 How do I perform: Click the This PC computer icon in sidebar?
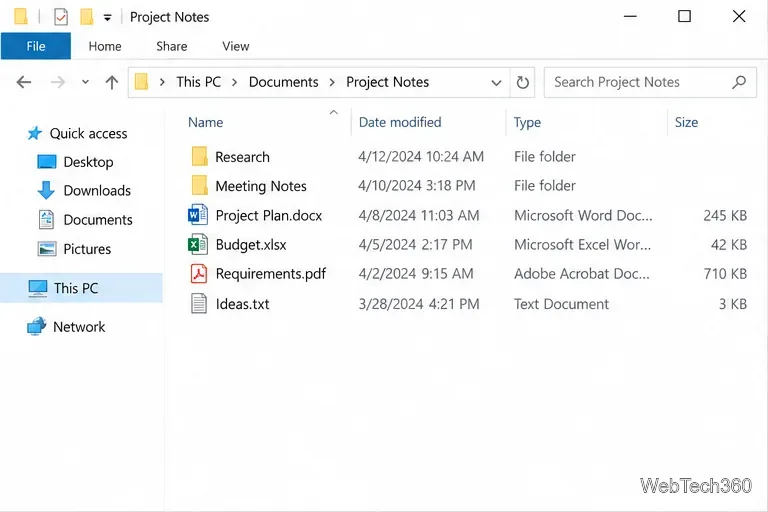[38, 289]
